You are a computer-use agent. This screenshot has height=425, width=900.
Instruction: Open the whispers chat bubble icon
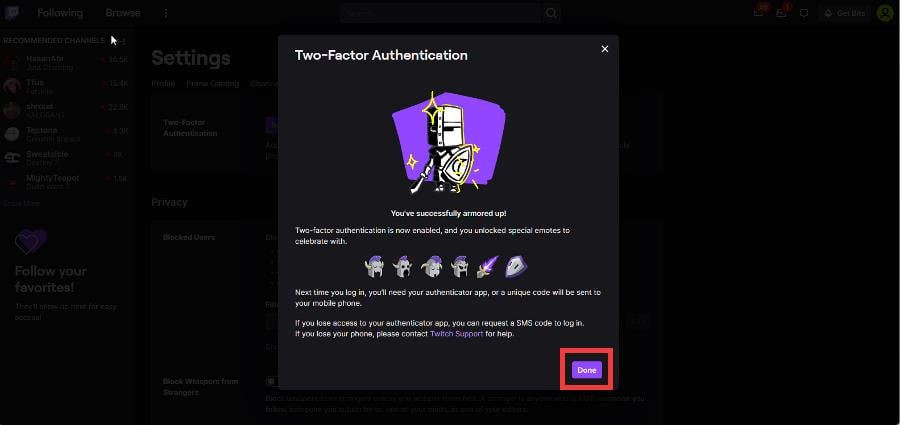point(804,13)
